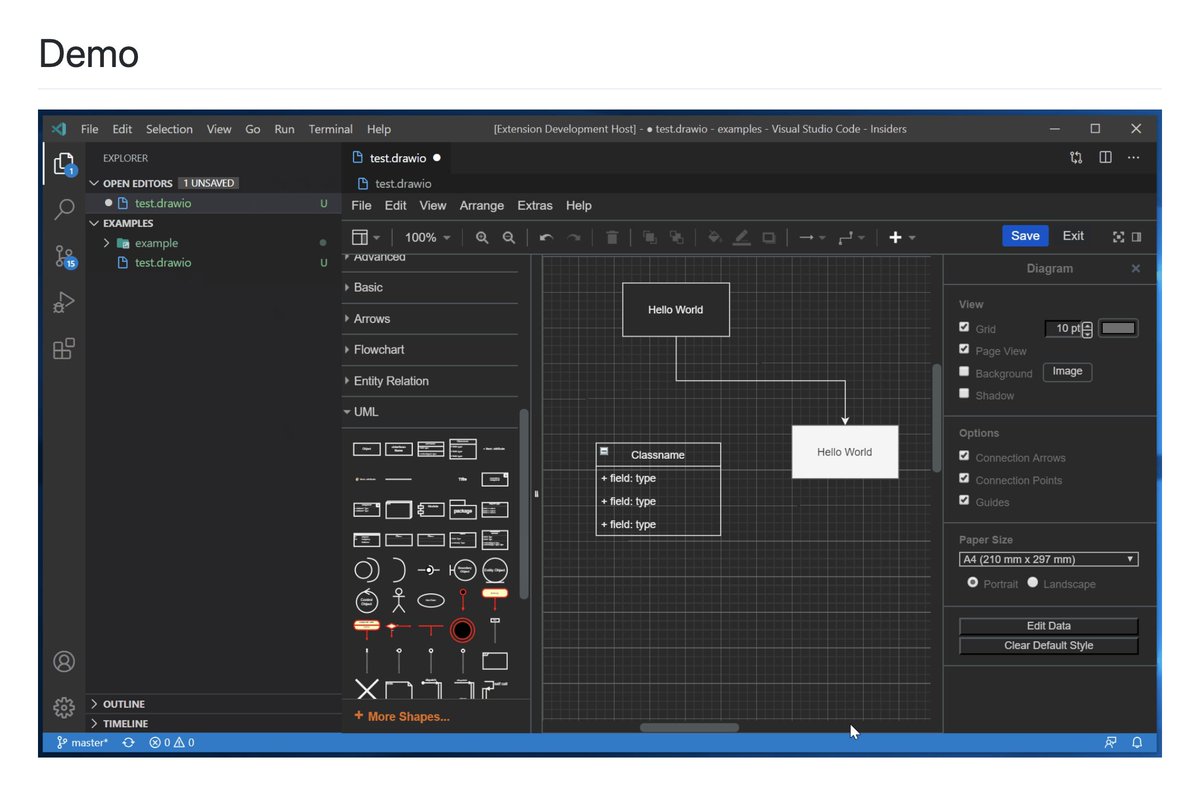1200x800 pixels.
Task: Click the Split Editor icon
Action: (x=1105, y=157)
